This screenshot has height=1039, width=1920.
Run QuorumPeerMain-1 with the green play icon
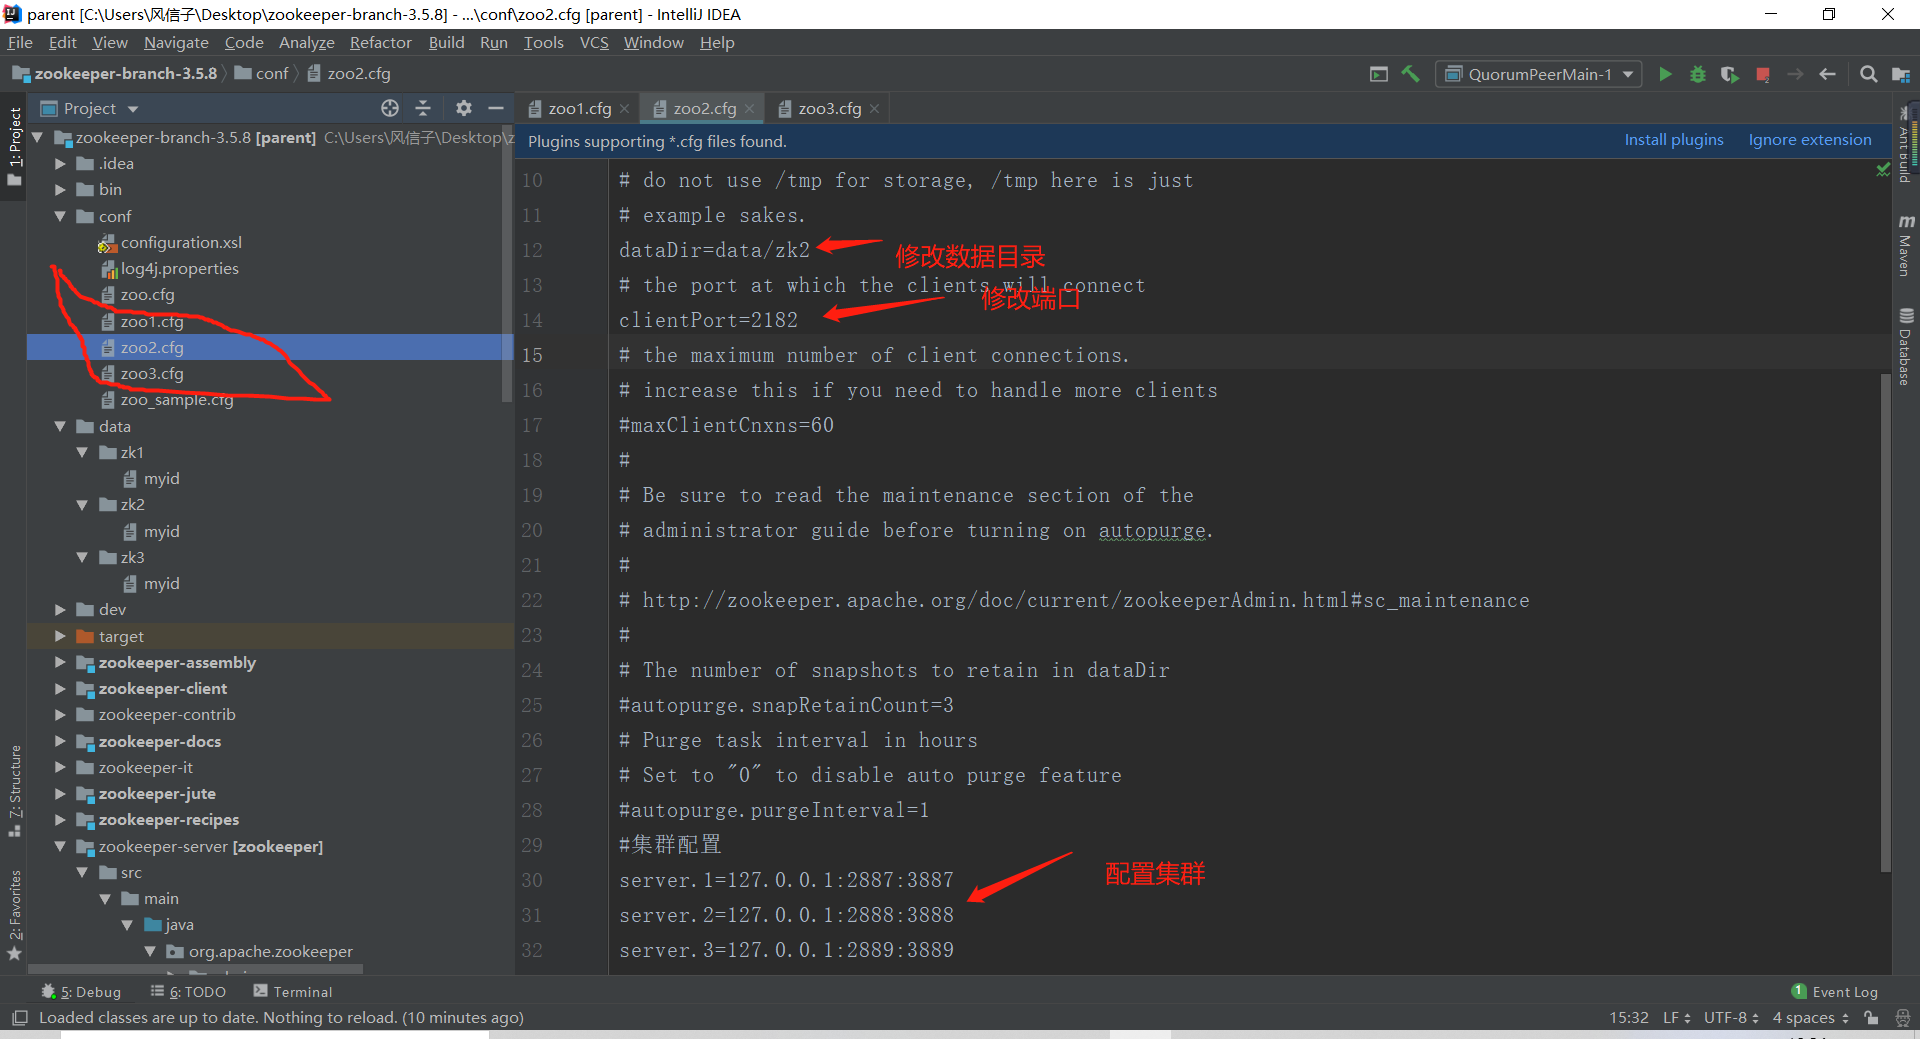point(1665,74)
